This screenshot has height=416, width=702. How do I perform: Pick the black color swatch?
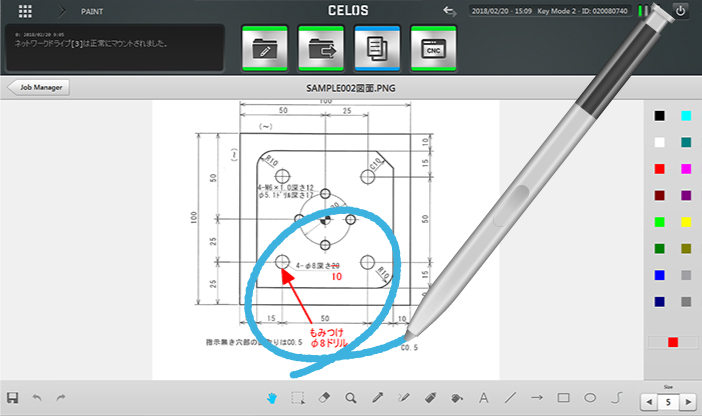659,116
